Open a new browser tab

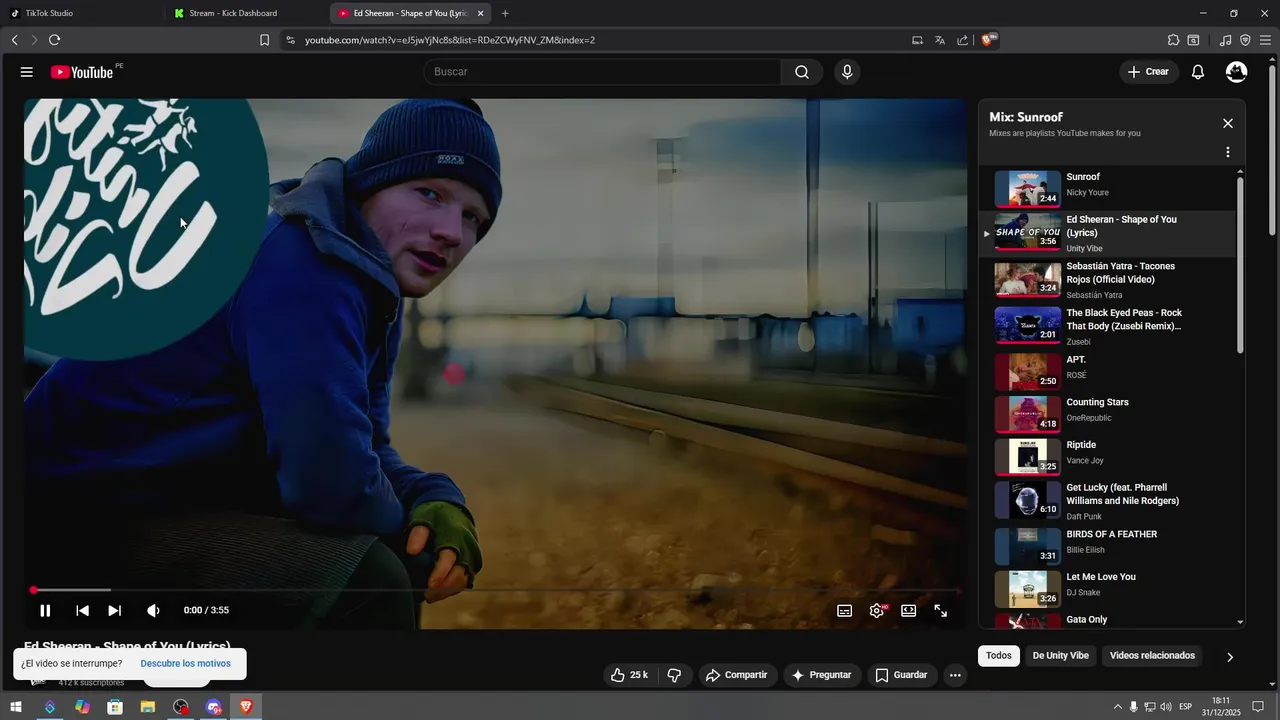[x=505, y=13]
